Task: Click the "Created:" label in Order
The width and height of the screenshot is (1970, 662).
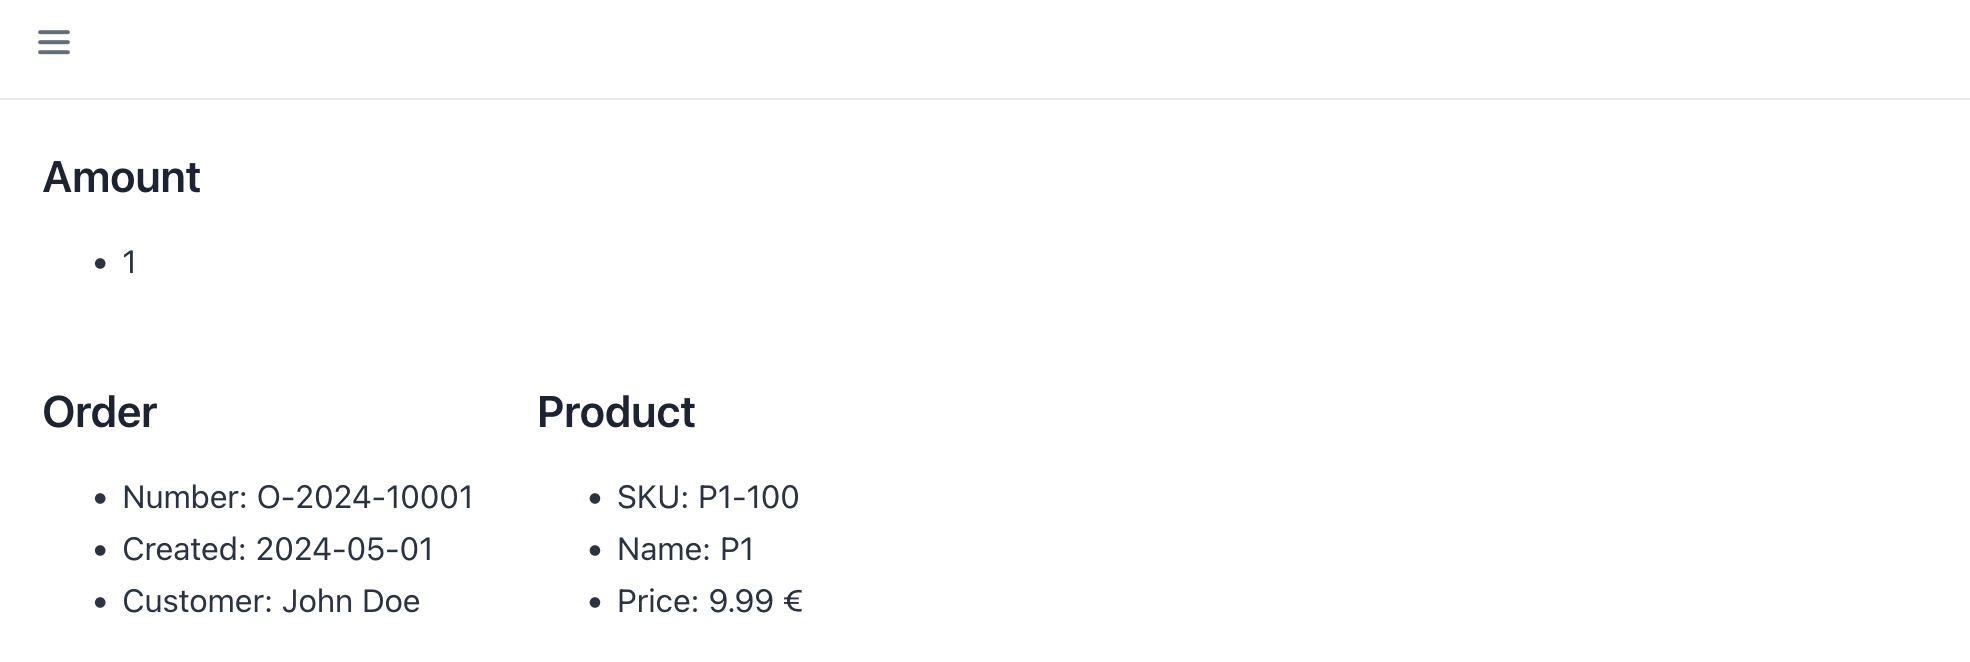Action: click(184, 550)
